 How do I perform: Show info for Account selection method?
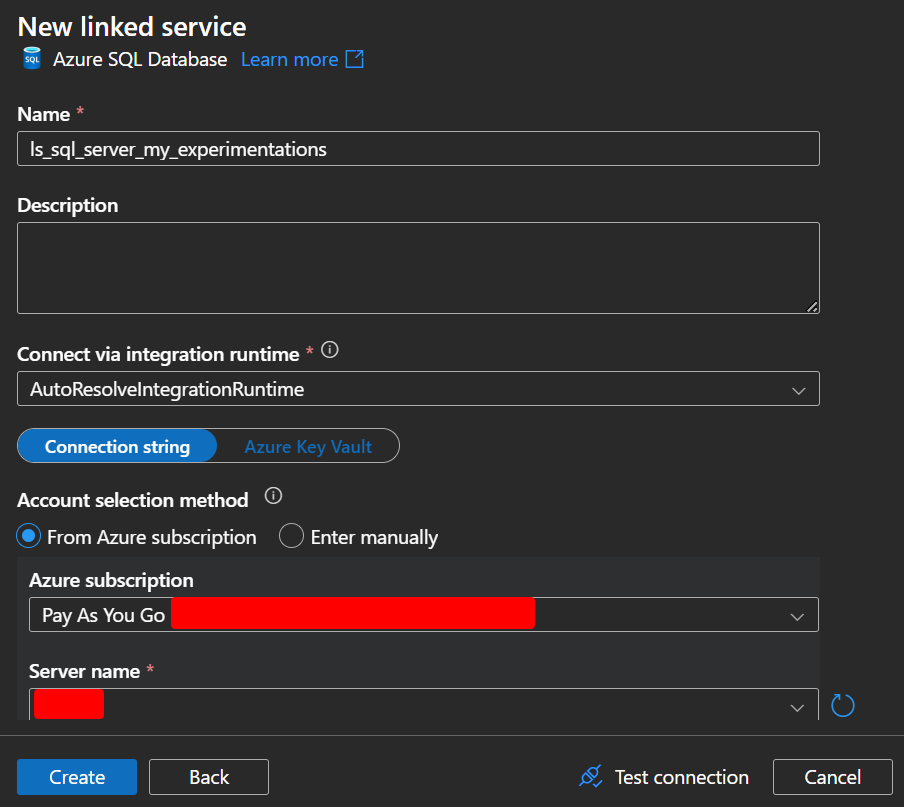273,496
